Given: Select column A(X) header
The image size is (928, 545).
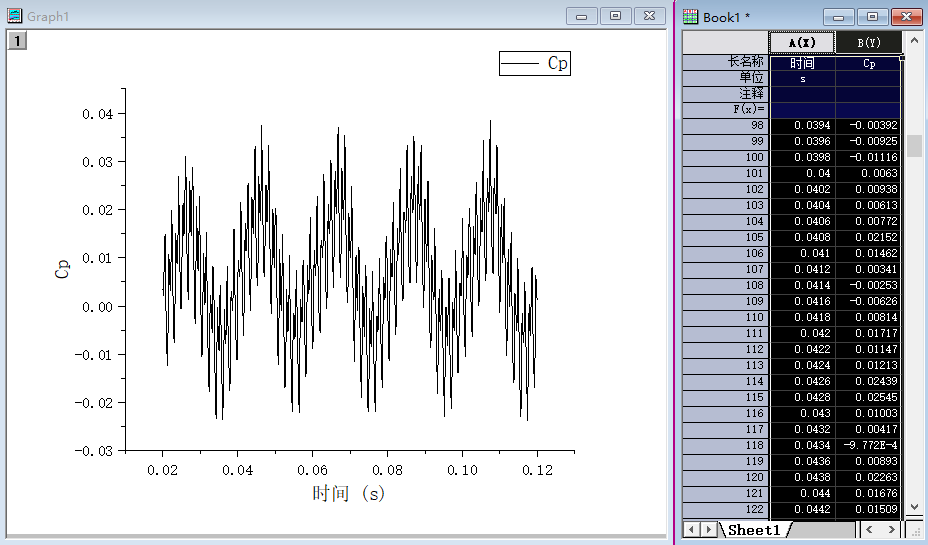Looking at the screenshot, I should 802,43.
